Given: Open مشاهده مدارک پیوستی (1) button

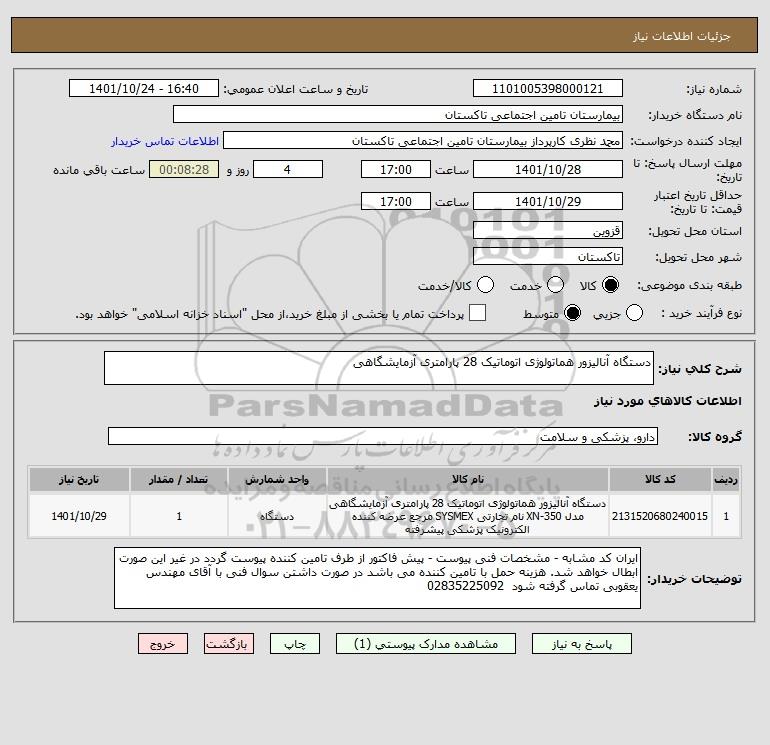Looking at the screenshot, I should [x=426, y=644].
